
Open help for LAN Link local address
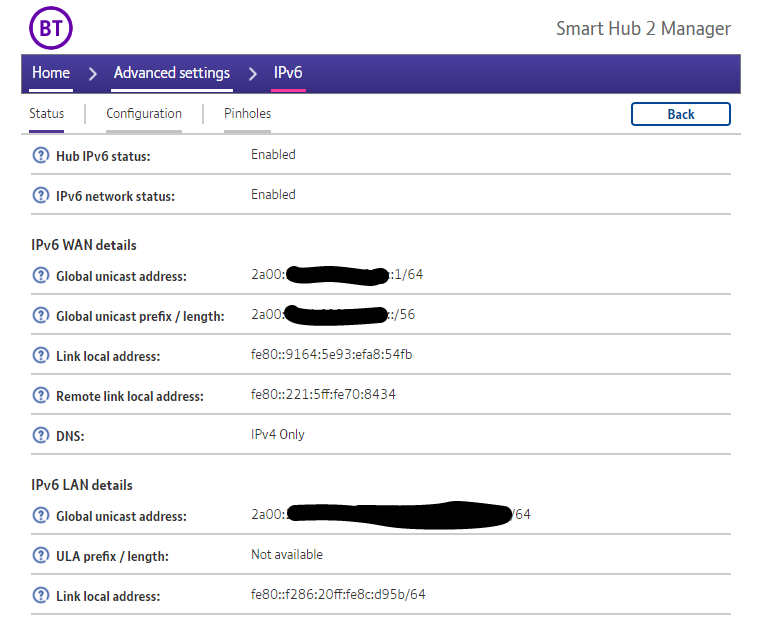pos(41,596)
